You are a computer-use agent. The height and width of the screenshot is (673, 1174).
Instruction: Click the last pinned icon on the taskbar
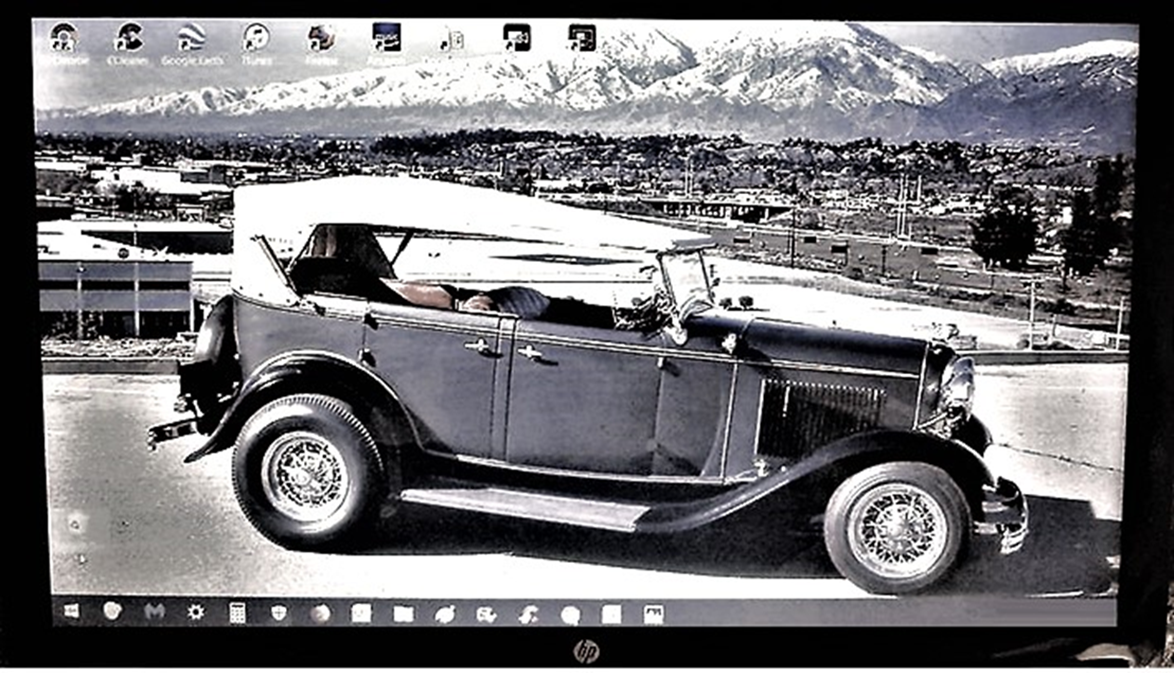(653, 614)
